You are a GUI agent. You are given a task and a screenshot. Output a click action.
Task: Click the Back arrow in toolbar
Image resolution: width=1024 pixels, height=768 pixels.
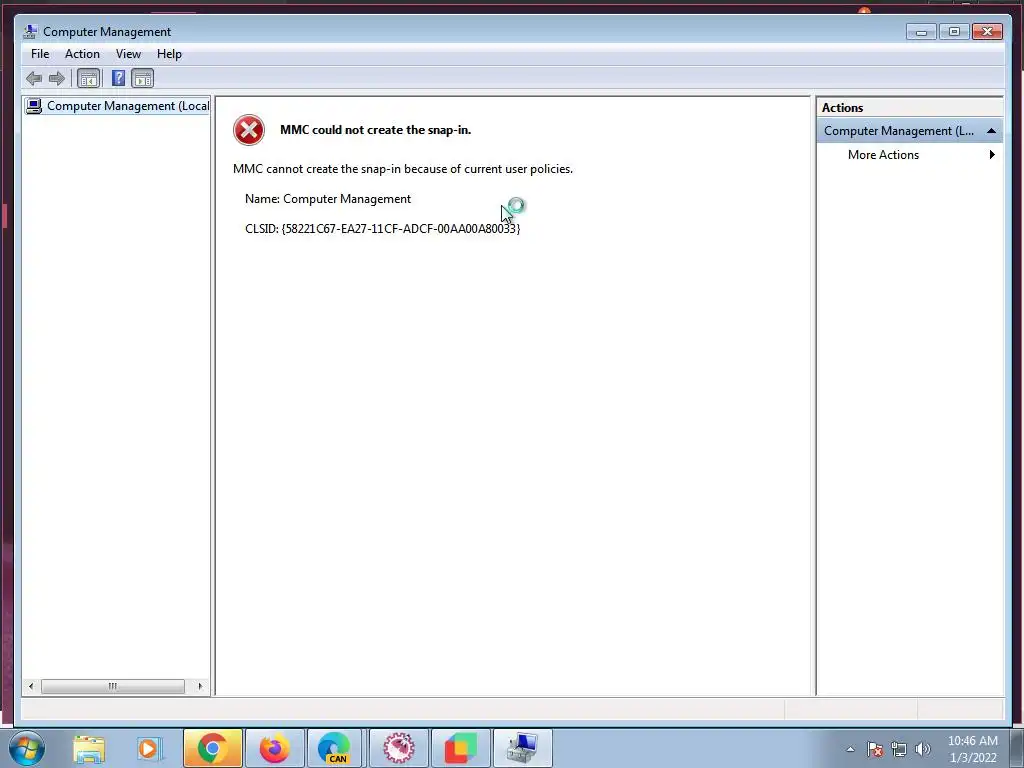(34, 79)
